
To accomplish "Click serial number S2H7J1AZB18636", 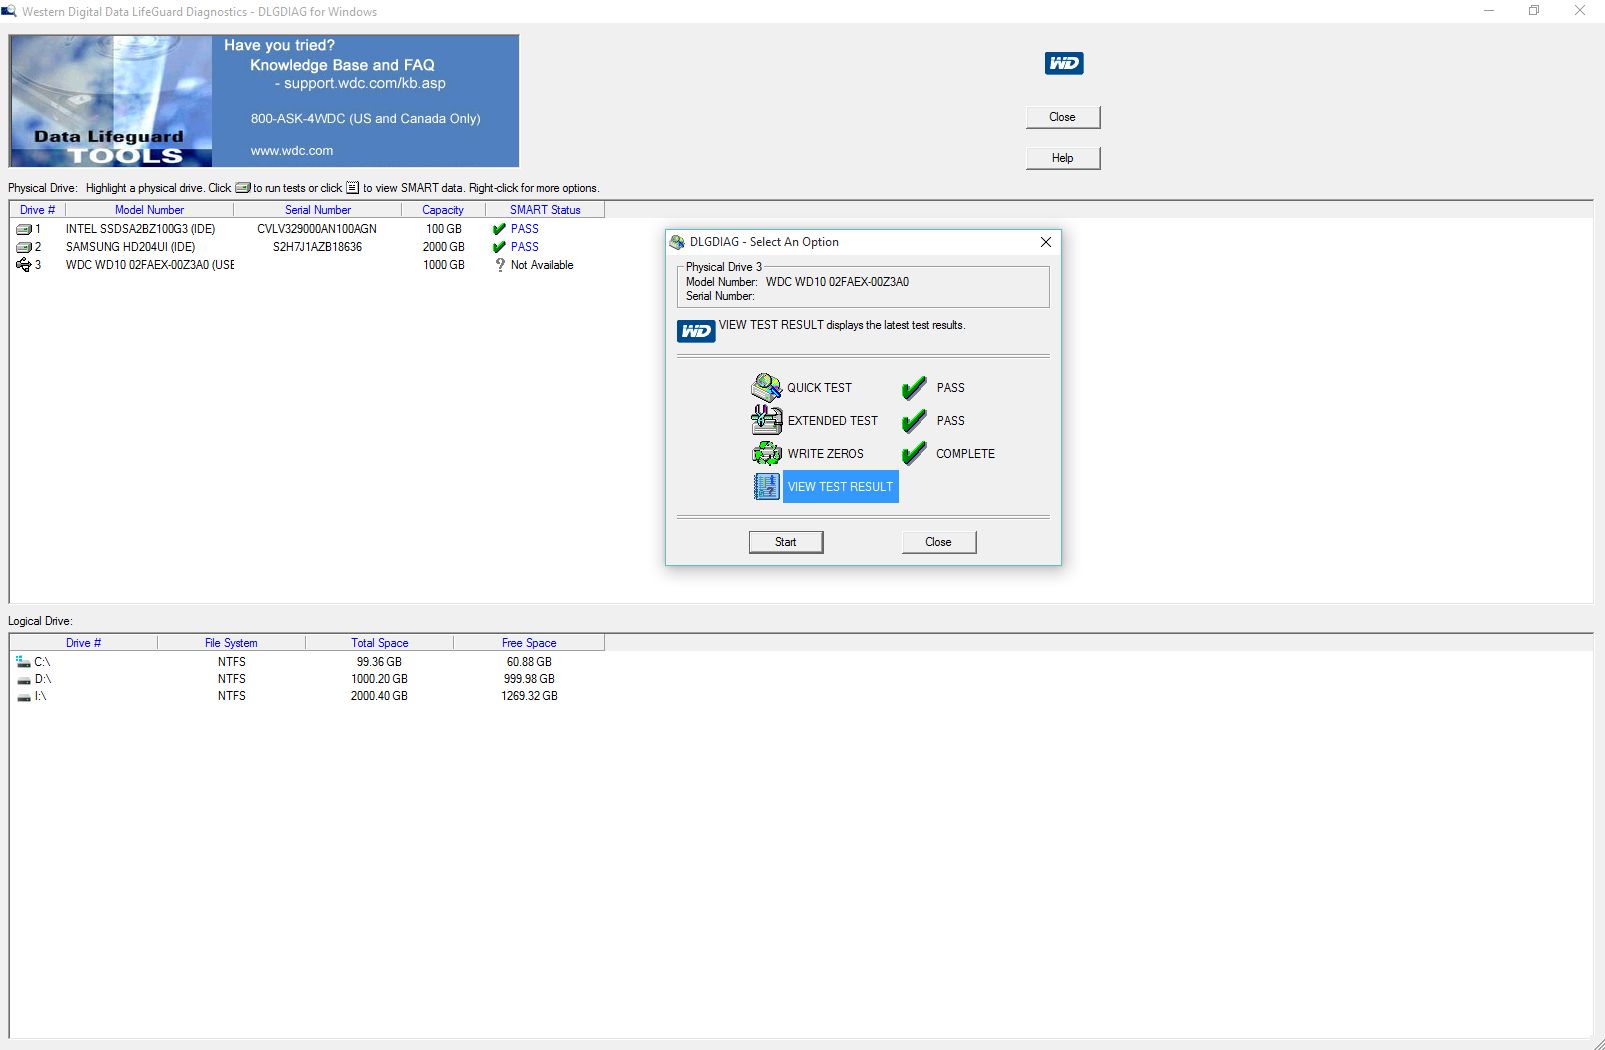I will 317,247.
